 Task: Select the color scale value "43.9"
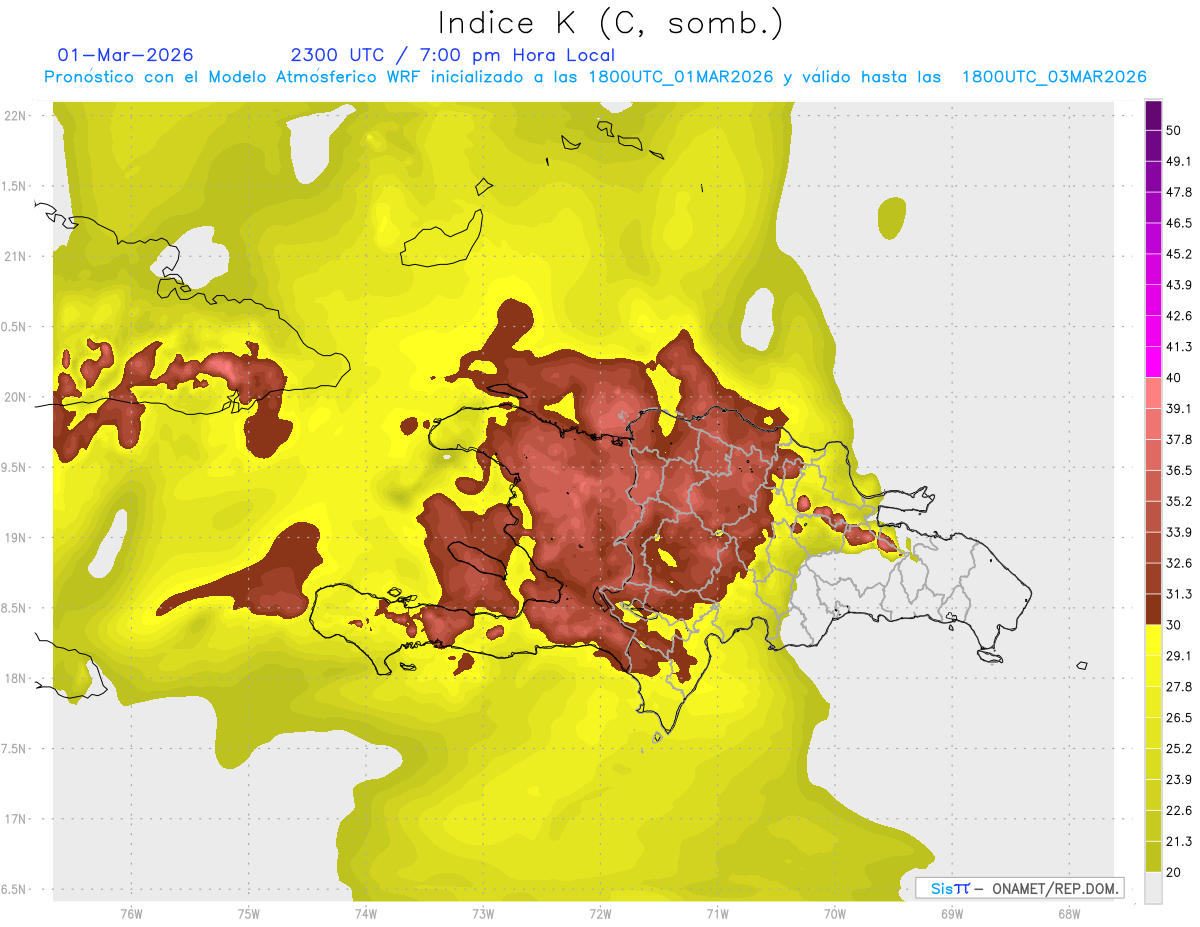coord(1179,285)
